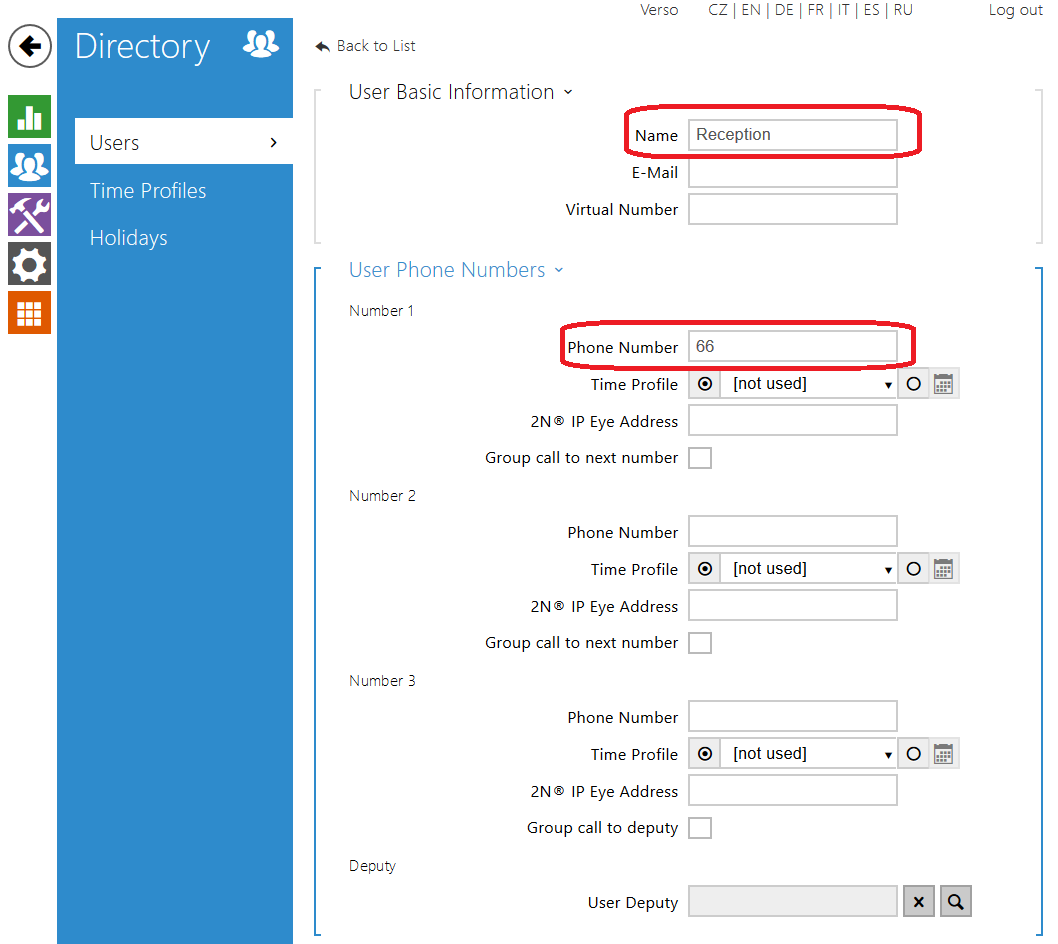
Task: Open the Hardware gear icon
Action: (29, 264)
